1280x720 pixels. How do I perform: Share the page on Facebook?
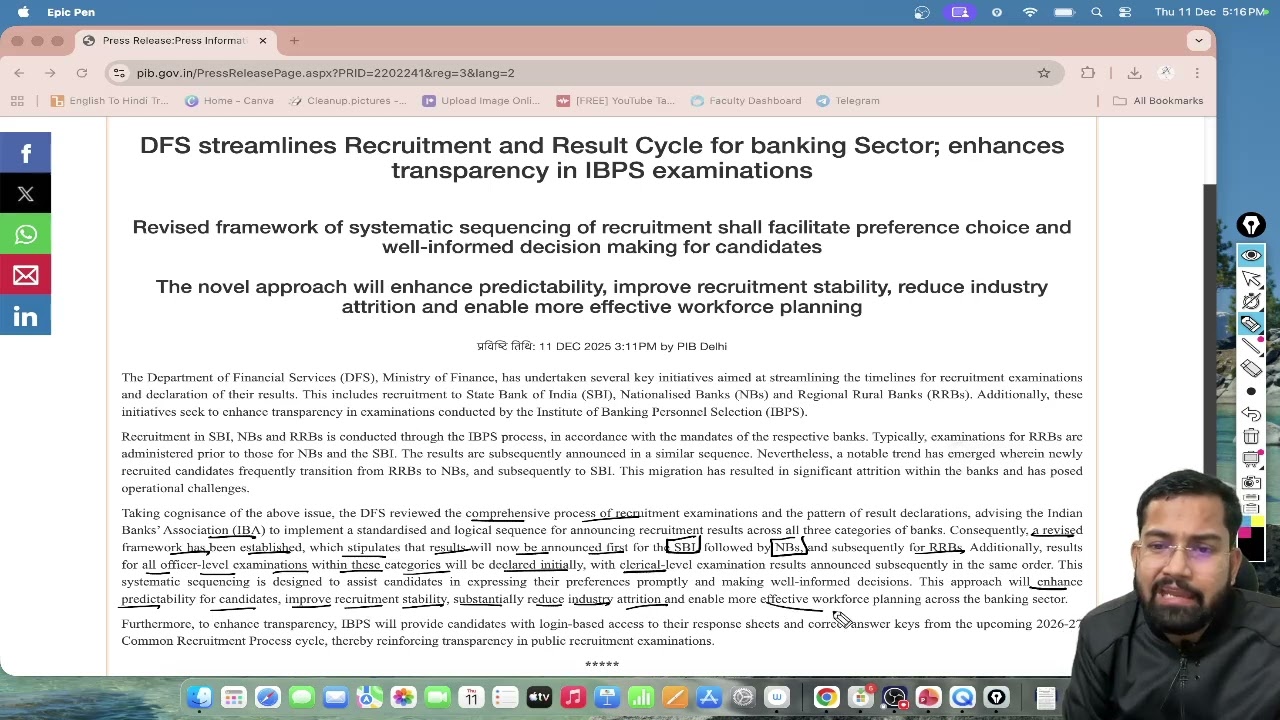[x=25, y=153]
